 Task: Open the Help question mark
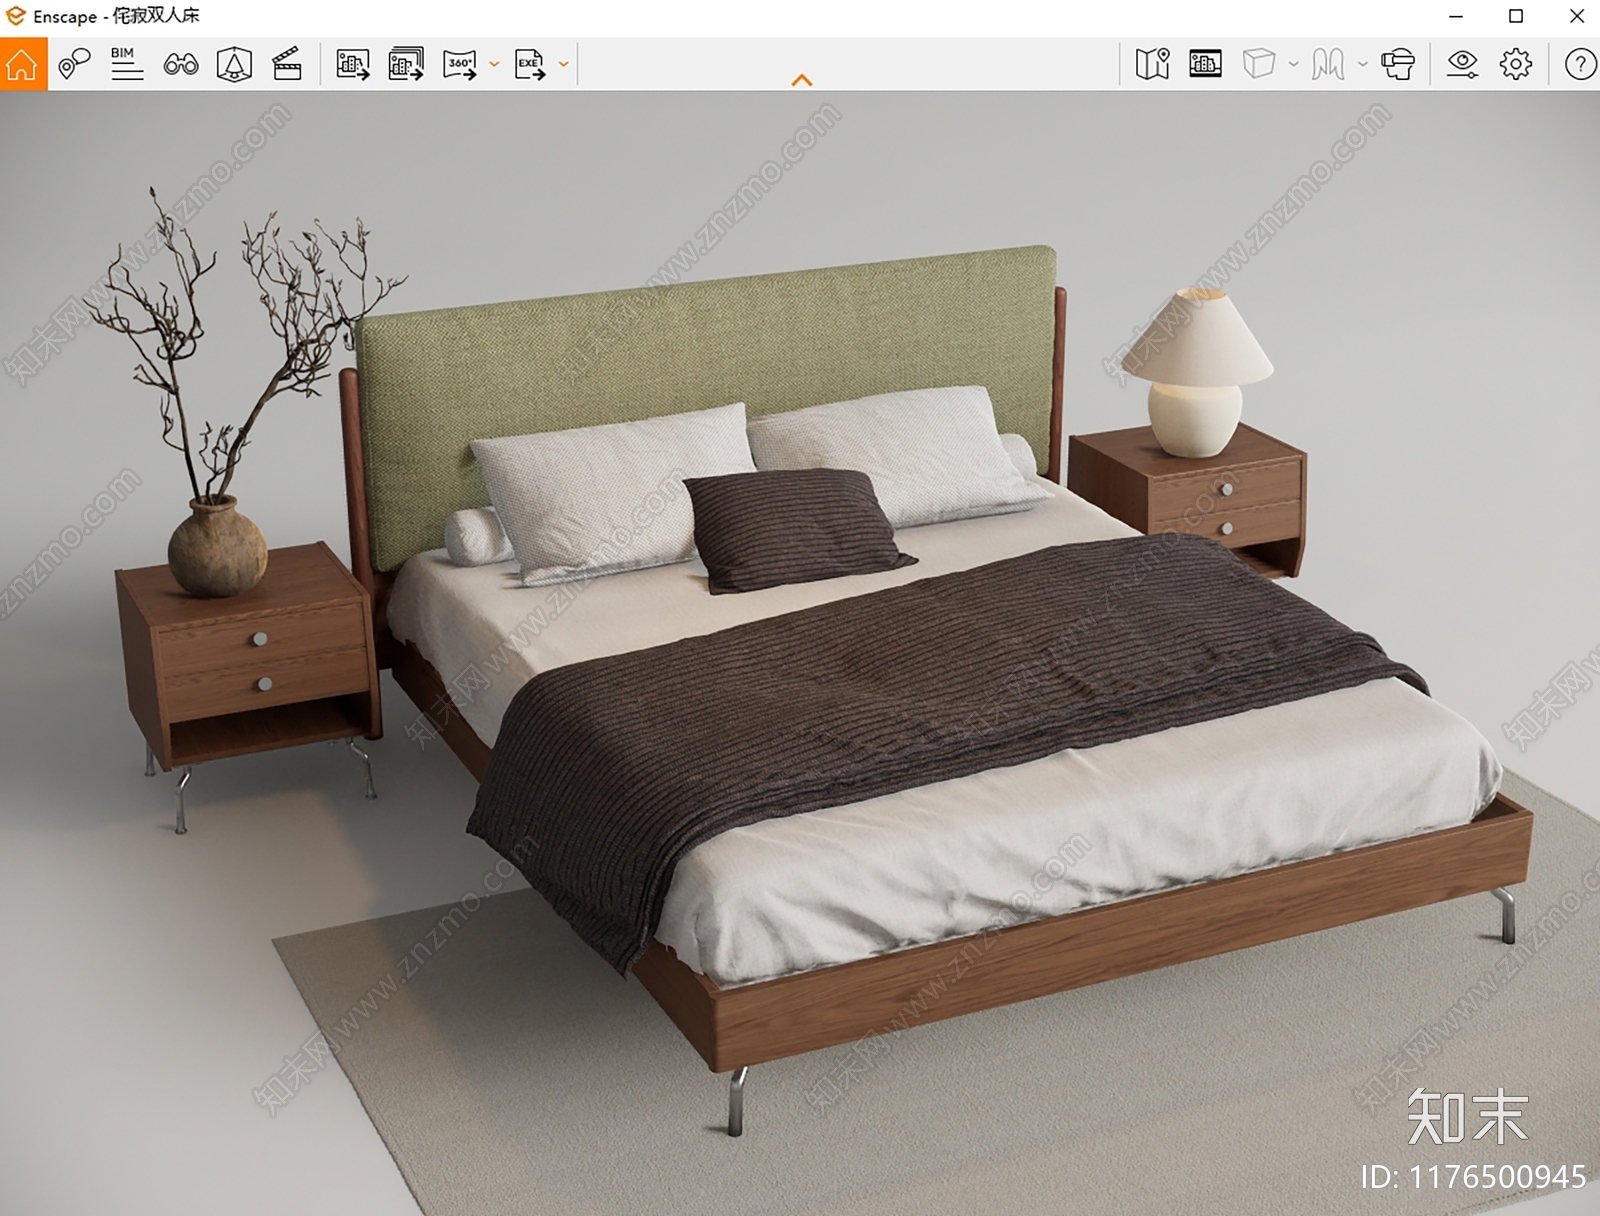[1580, 65]
